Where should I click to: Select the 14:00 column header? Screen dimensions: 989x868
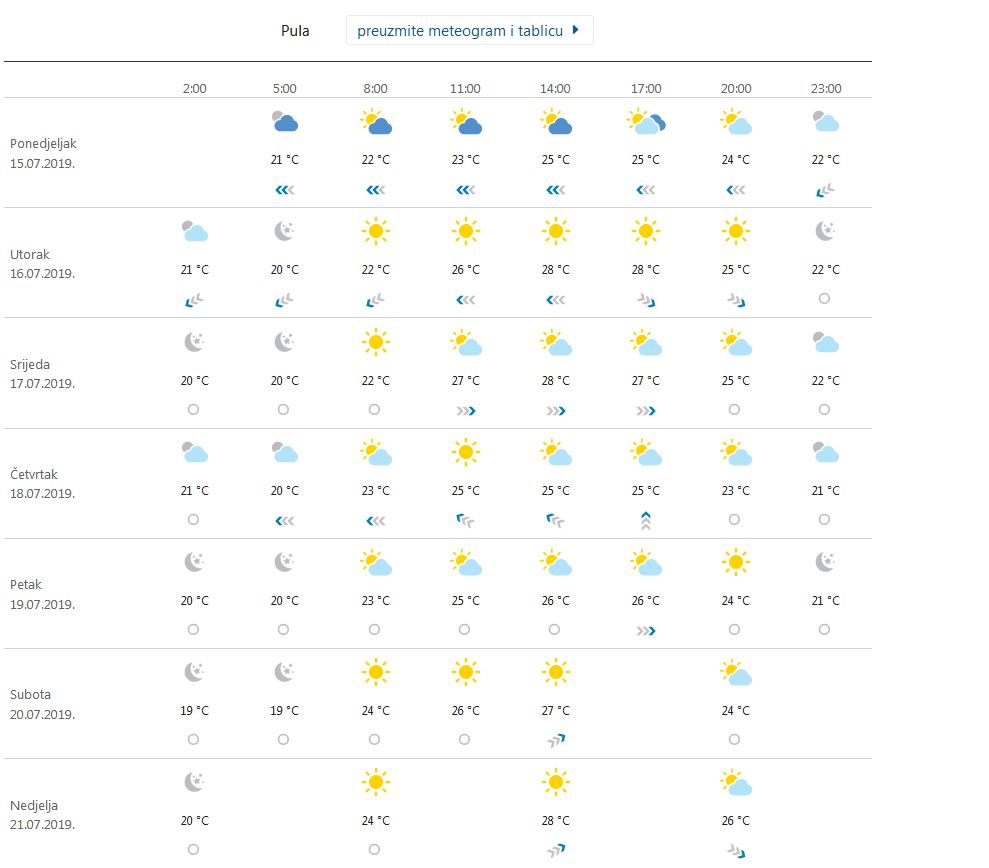point(556,88)
